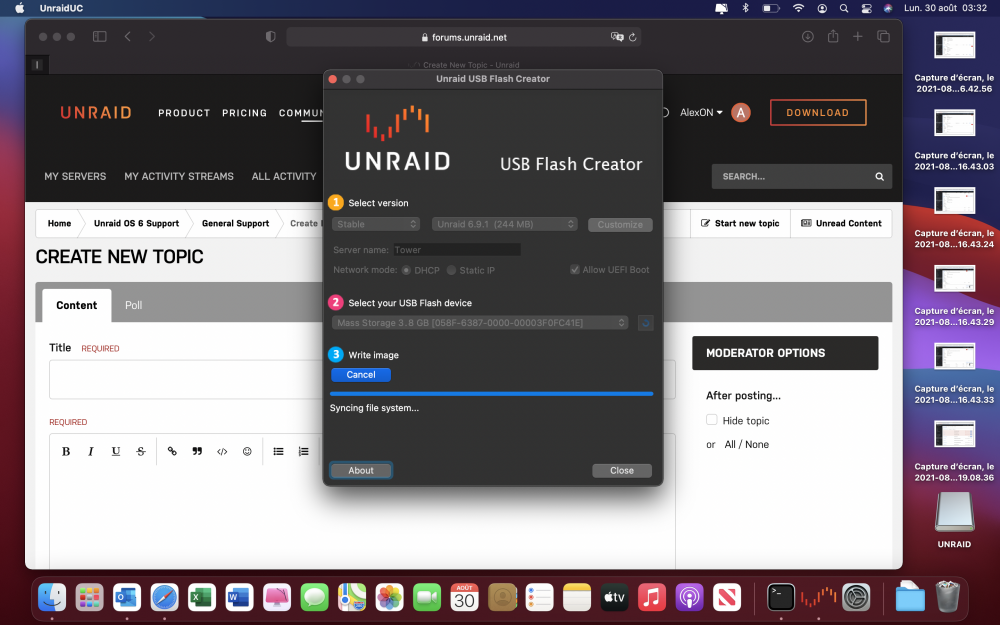Click Close in Unraid USB Flash Creator
This screenshot has height=625, width=1000.
(x=621, y=470)
